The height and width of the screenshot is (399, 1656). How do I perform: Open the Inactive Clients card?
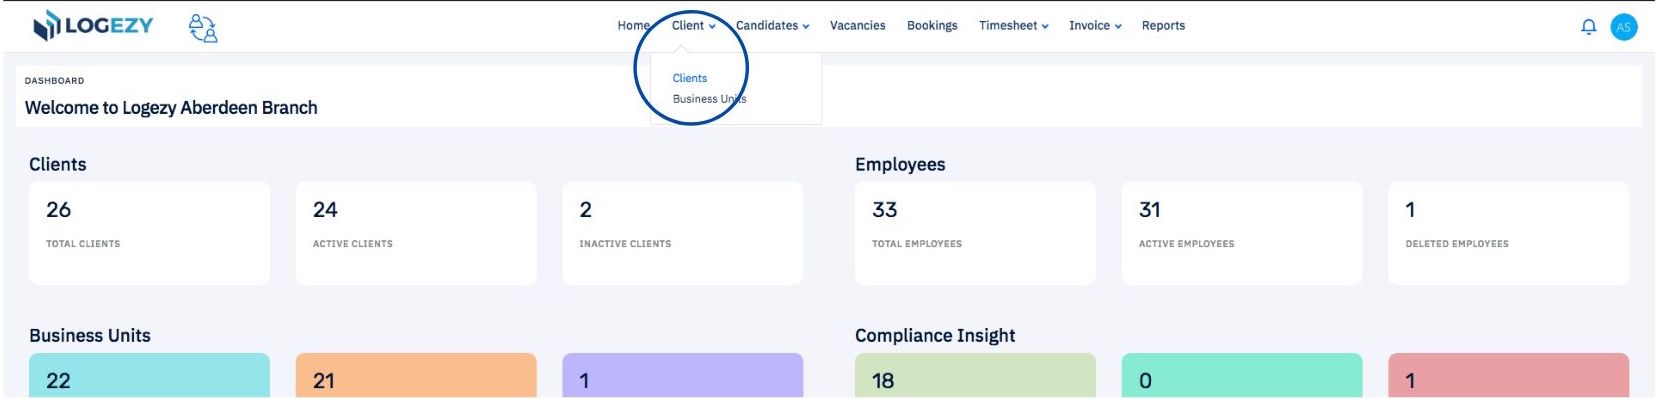click(x=682, y=233)
